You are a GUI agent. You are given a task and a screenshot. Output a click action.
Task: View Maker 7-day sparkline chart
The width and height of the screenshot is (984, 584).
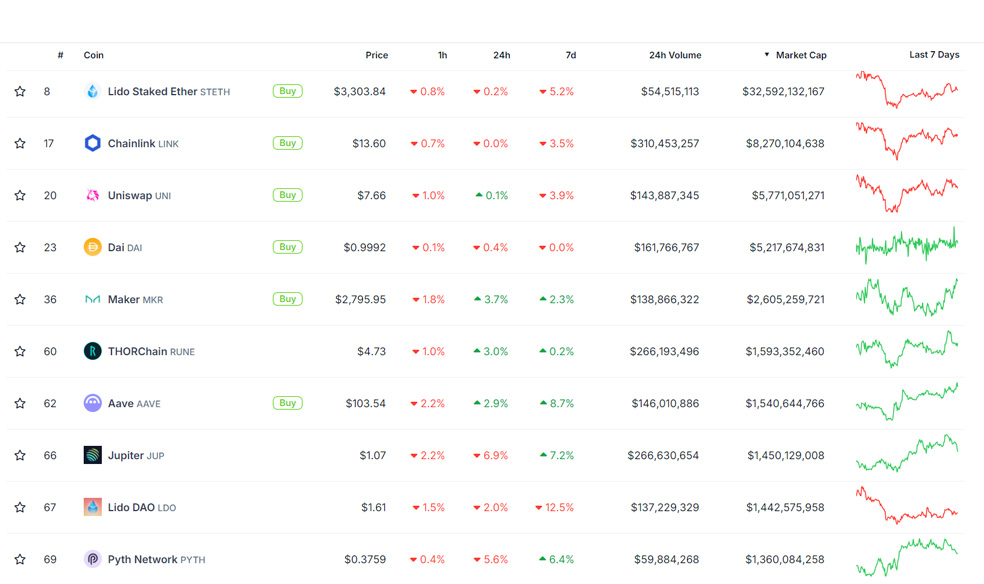[x=907, y=297]
